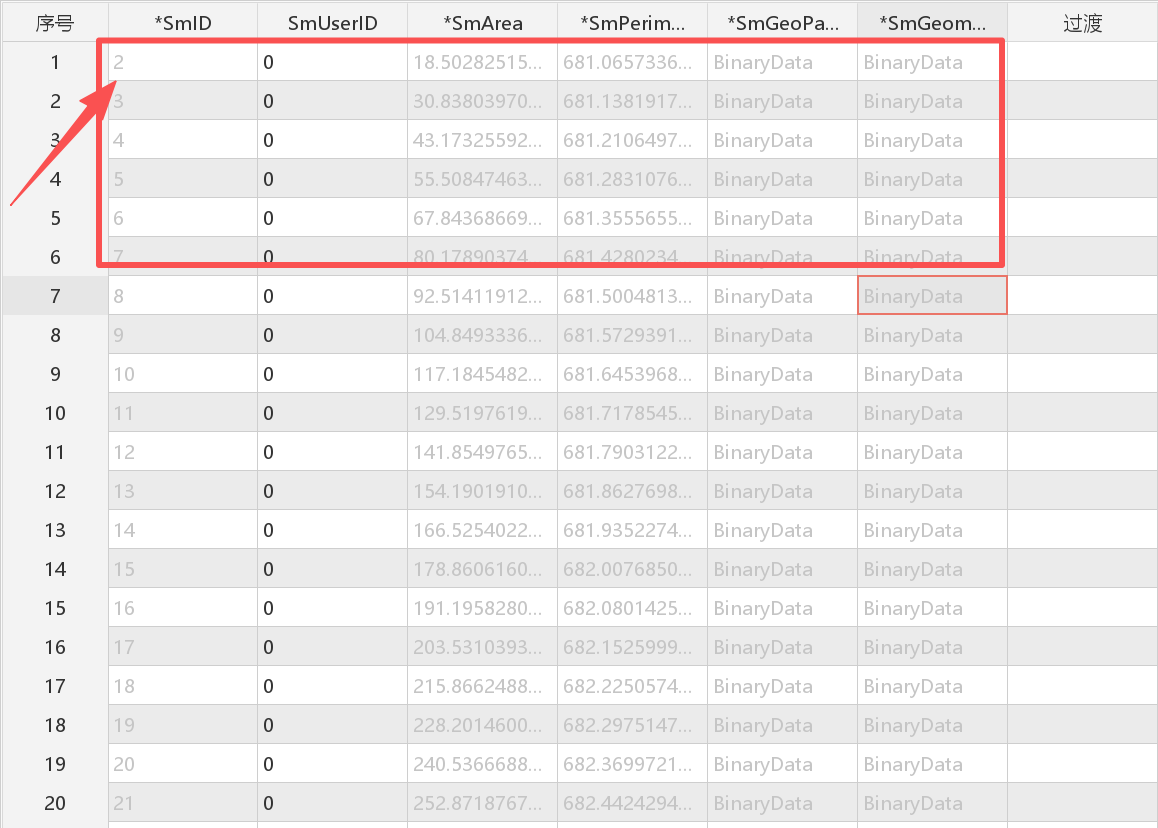The width and height of the screenshot is (1158, 828).
Task: Click row header number 12
Action: (x=55, y=491)
